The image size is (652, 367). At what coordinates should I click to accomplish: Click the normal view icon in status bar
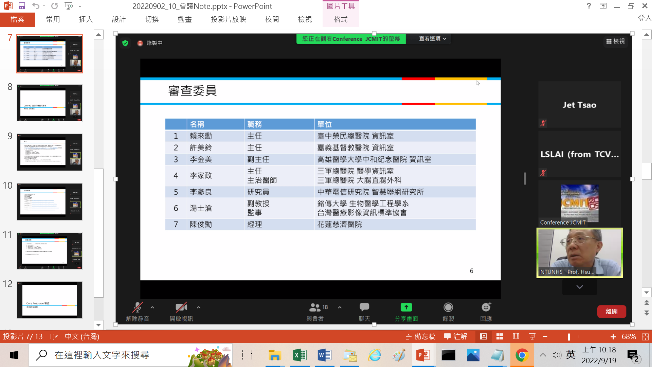[x=483, y=336]
